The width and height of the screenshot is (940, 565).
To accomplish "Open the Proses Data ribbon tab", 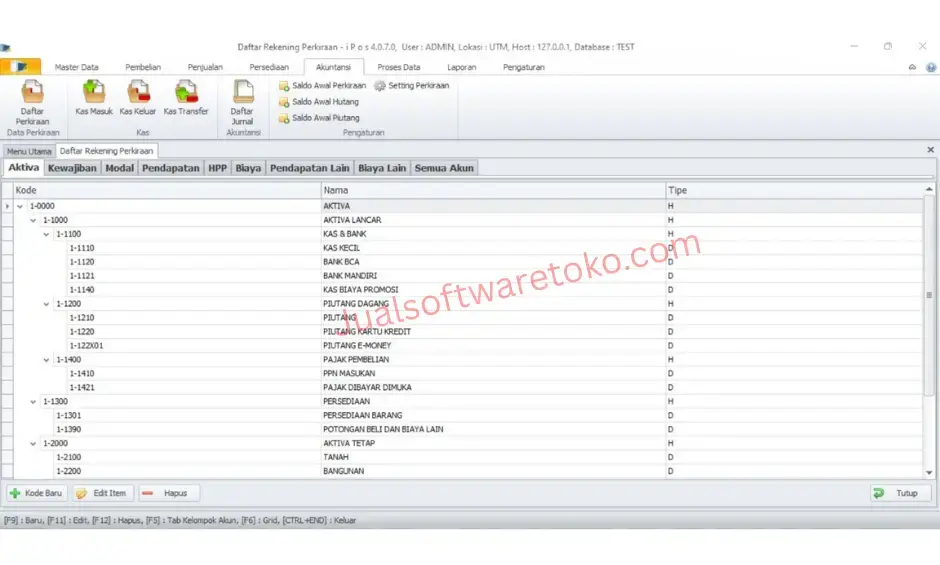I will [399, 67].
